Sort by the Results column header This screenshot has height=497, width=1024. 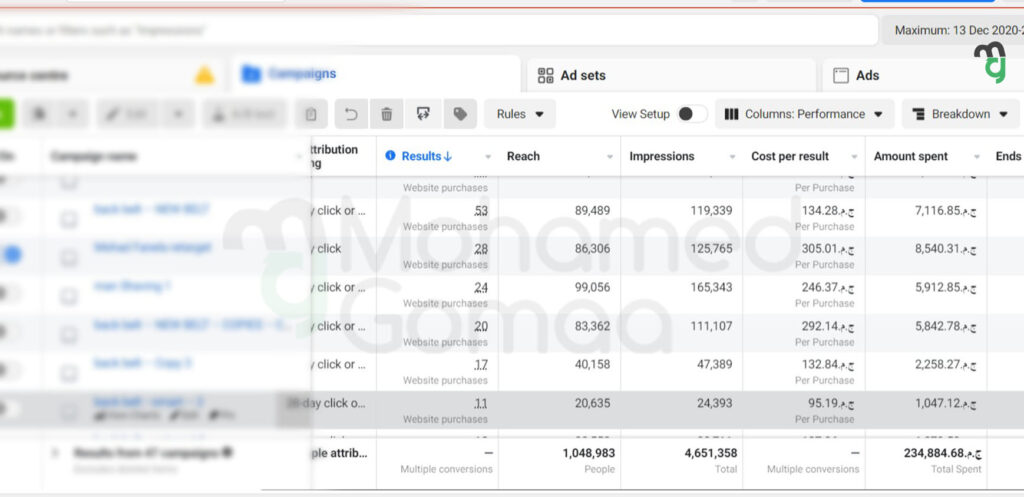click(426, 156)
